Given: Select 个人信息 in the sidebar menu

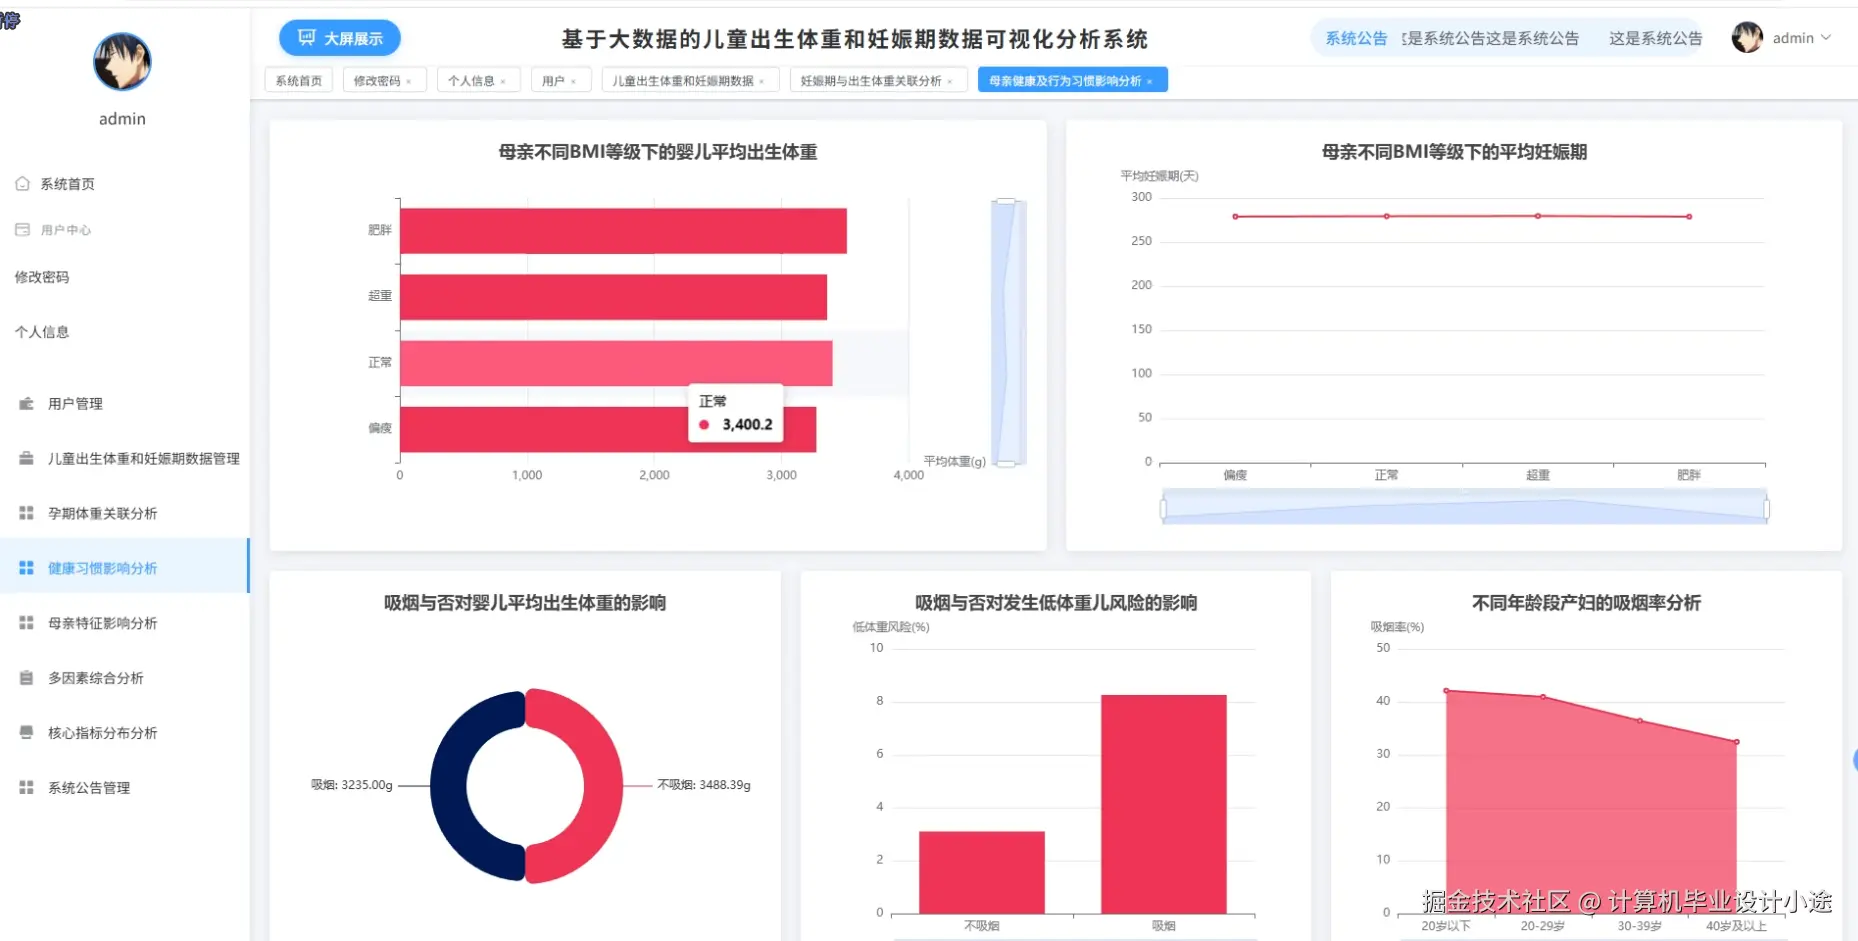Looking at the screenshot, I should click(x=41, y=332).
